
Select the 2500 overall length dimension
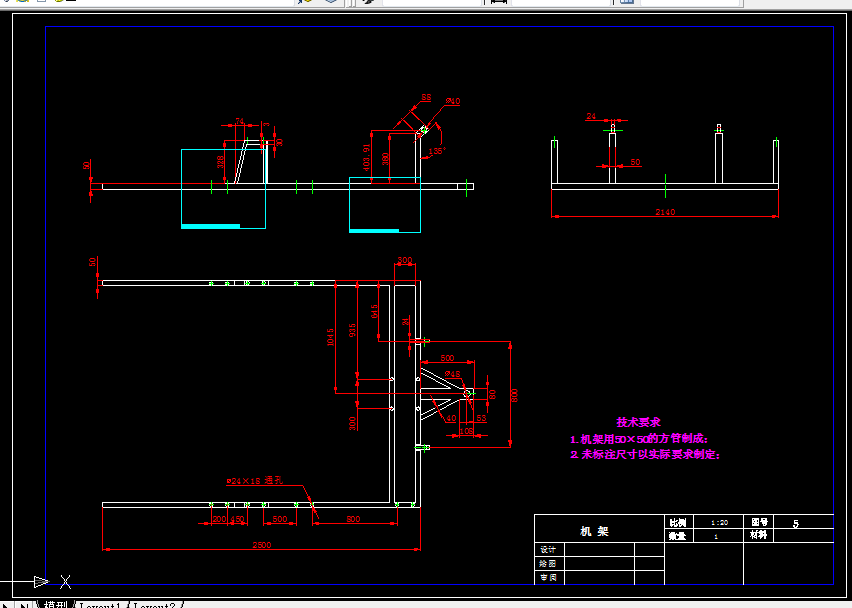261,544
